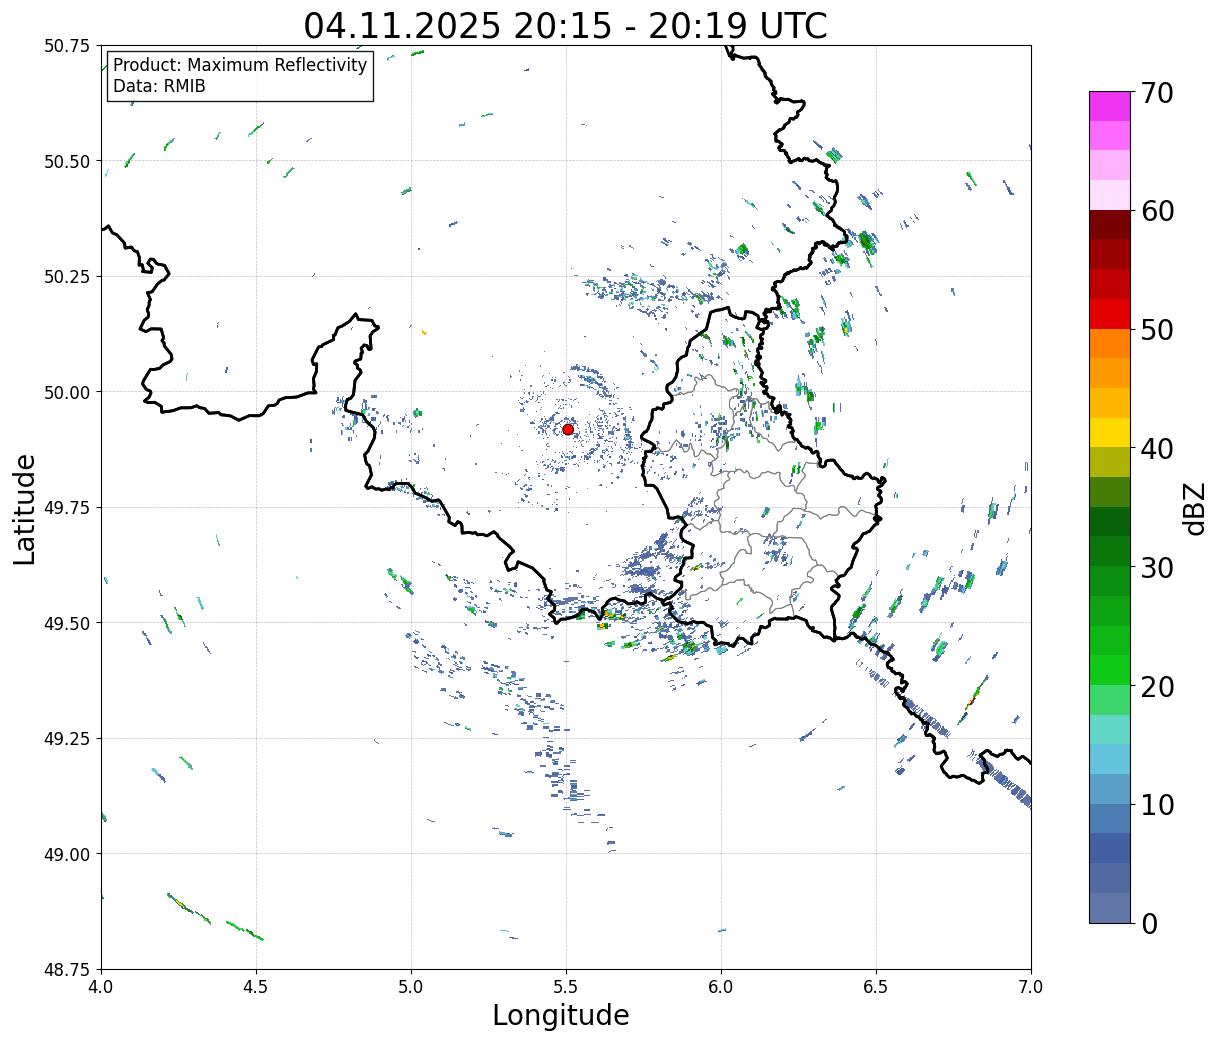Image resolution: width=1219 pixels, height=1040 pixels.
Task: Click the 30 tick on colorbar
Action: pos(1156,567)
